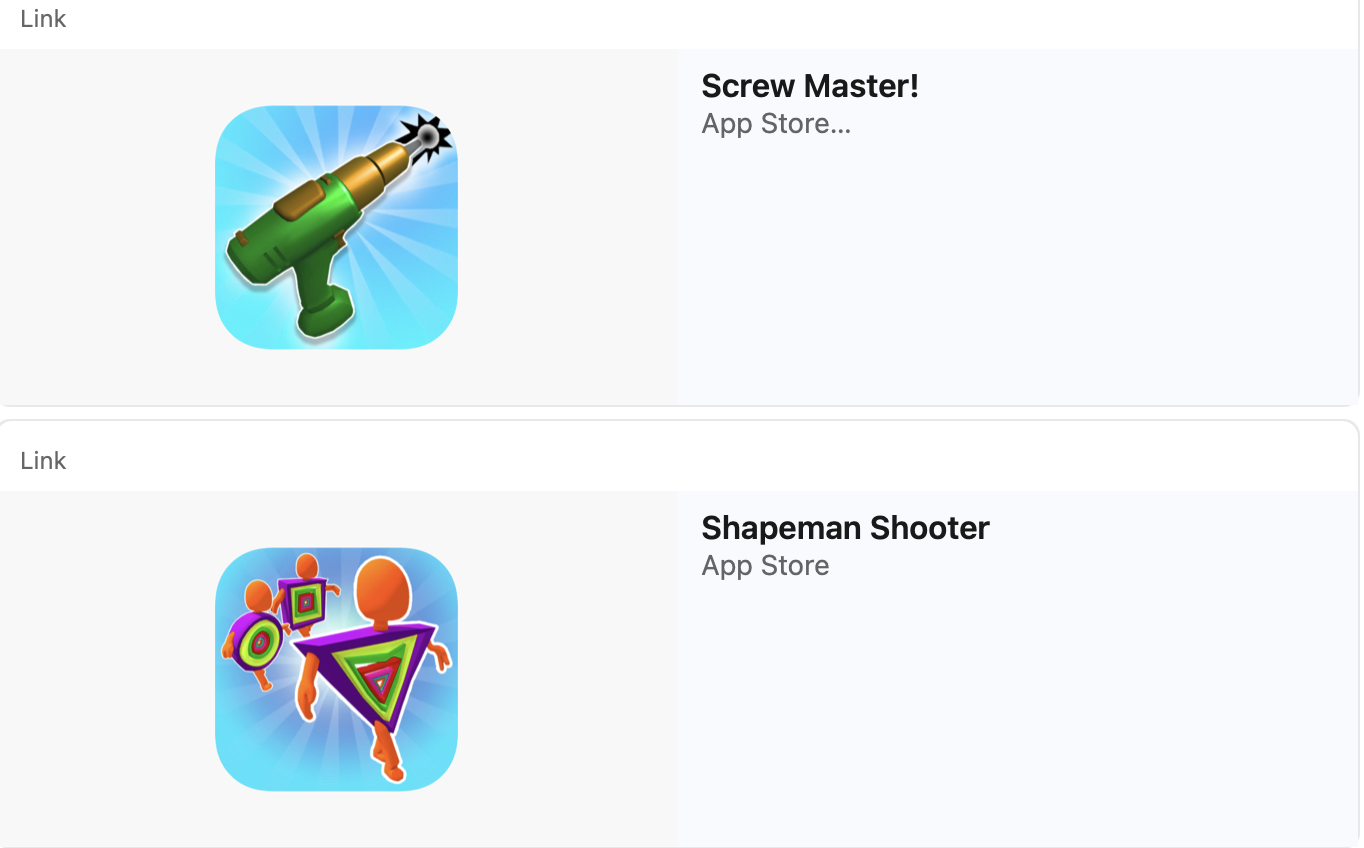Open the Screw Master app icon

click(336, 227)
